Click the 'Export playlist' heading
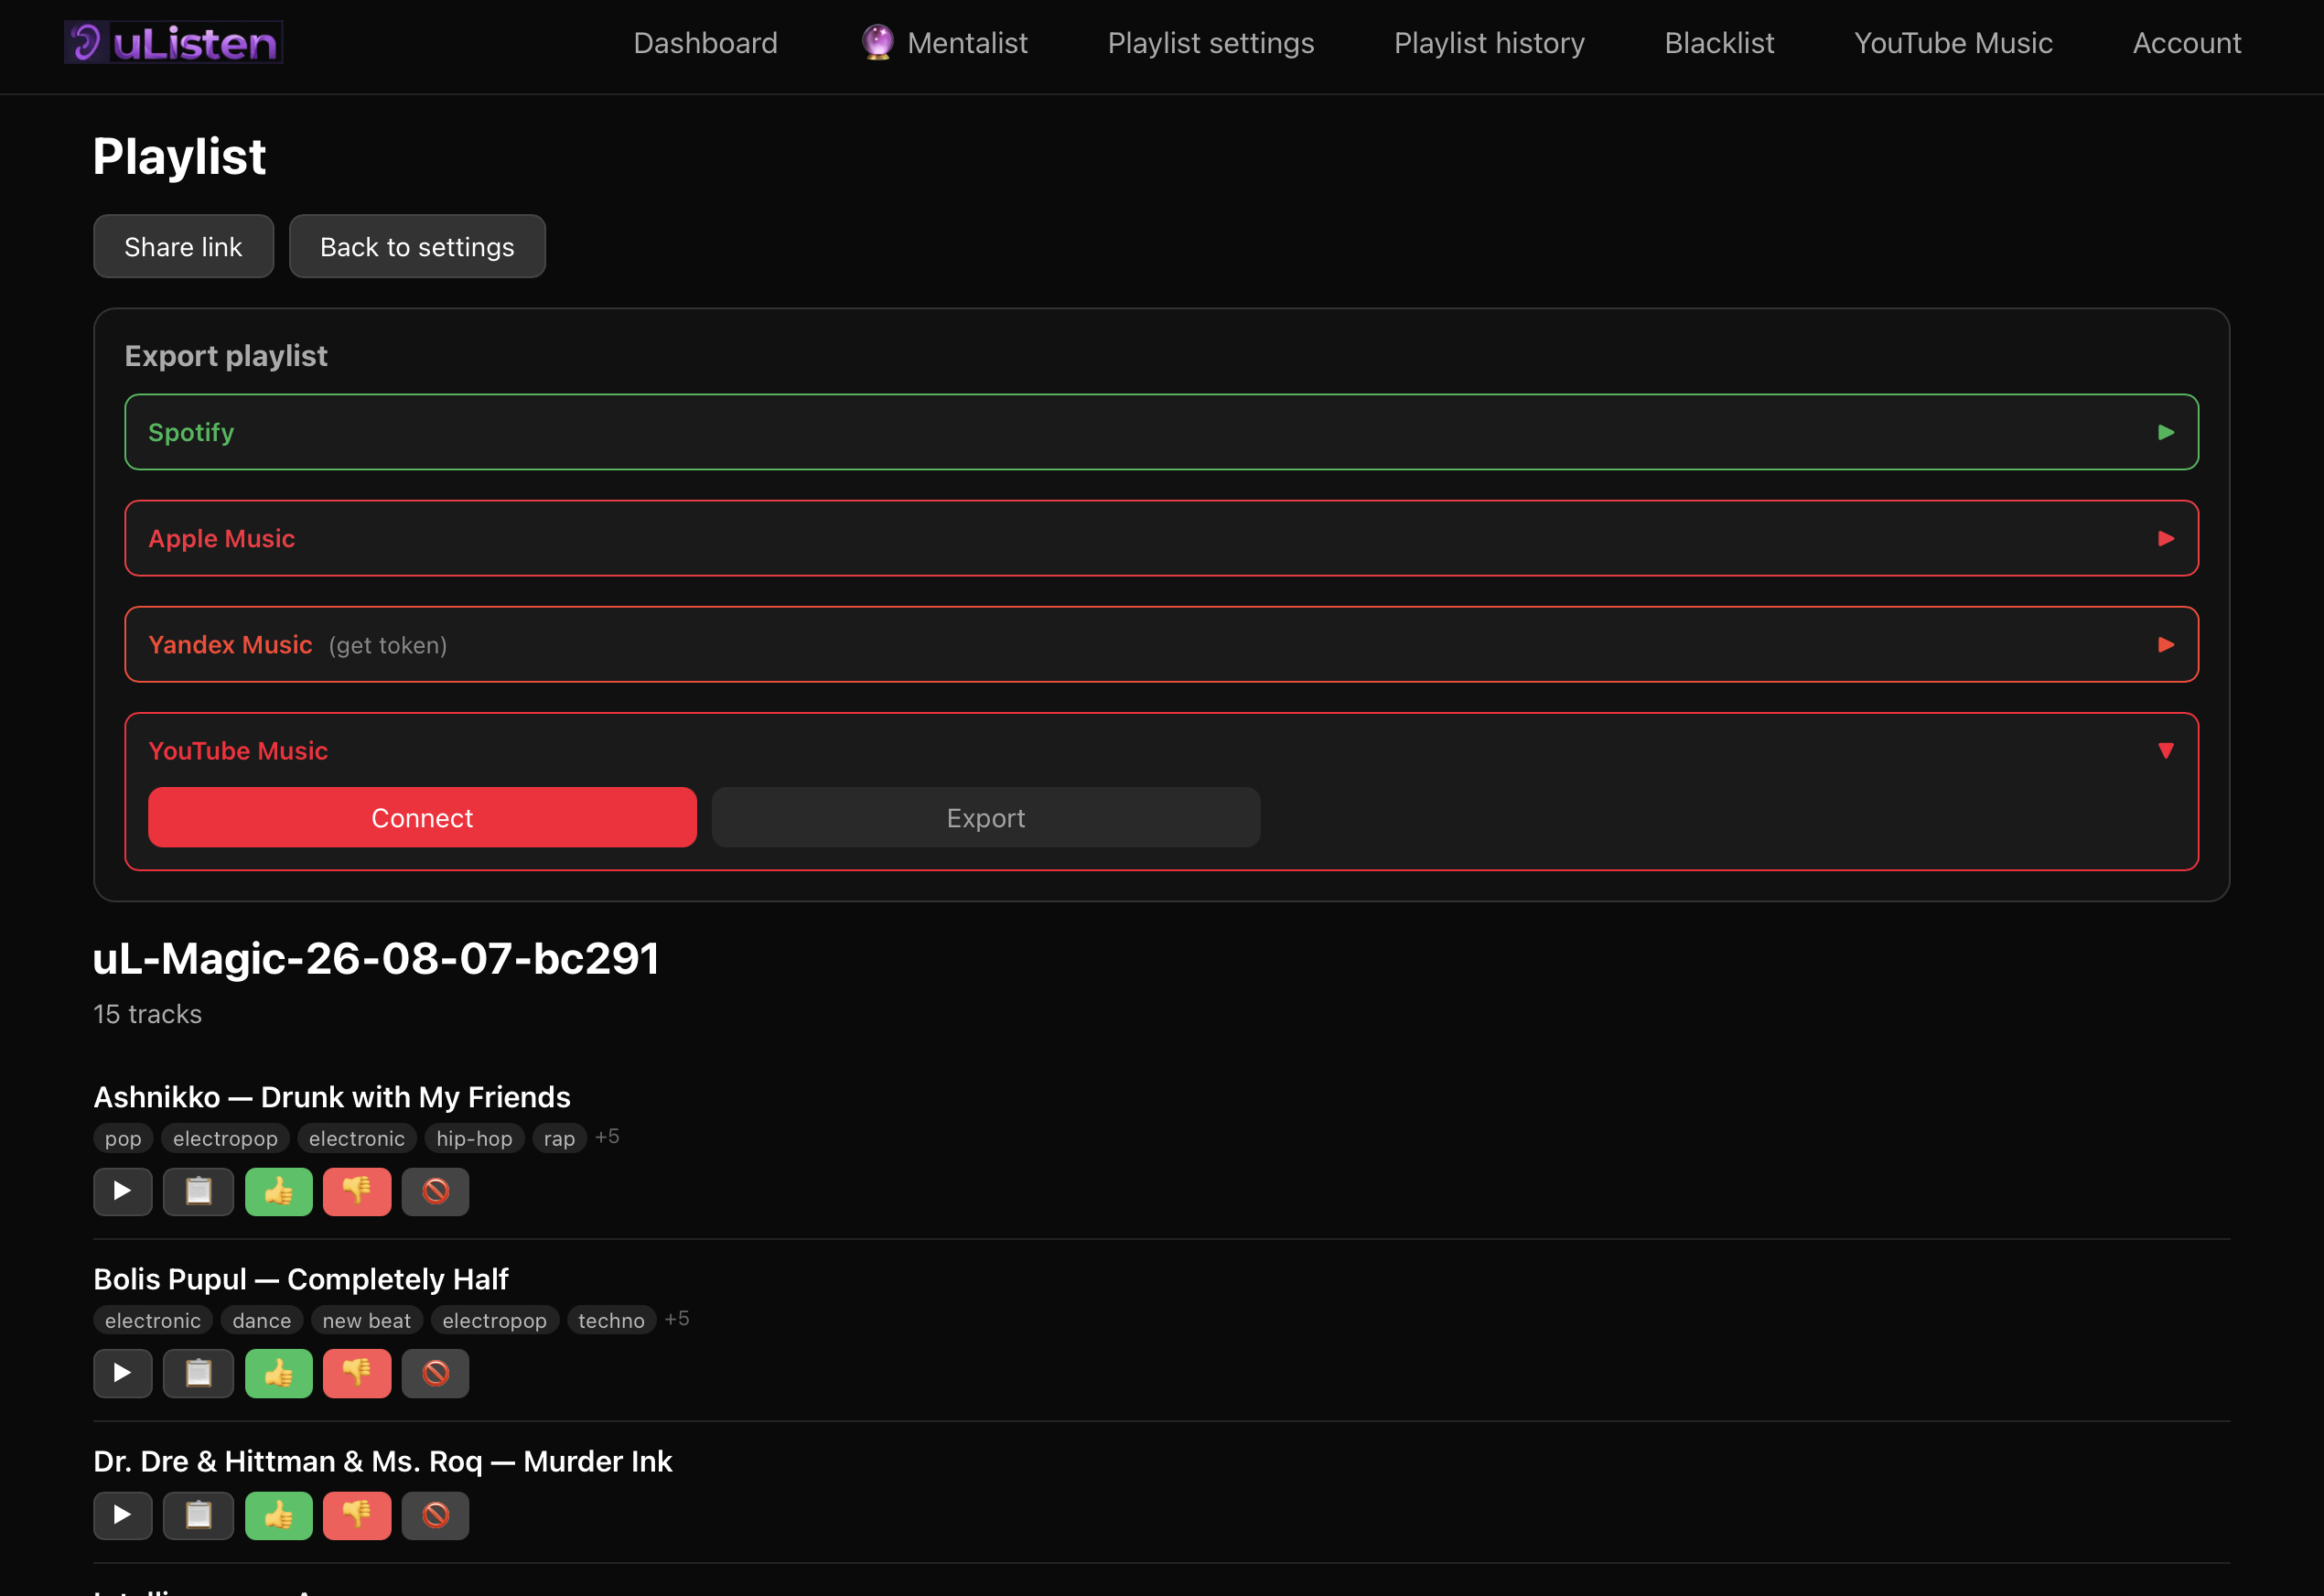Viewport: 2324px width, 1596px height. 226,356
